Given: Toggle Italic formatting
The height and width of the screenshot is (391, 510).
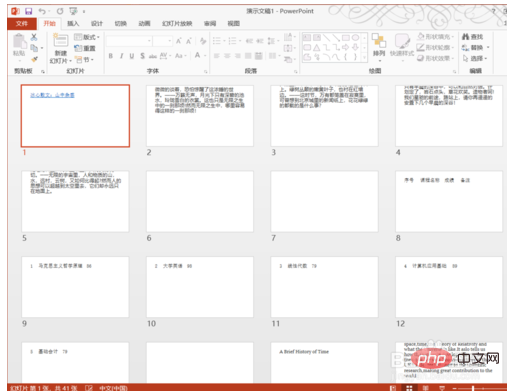Looking at the screenshot, I should pos(121,56).
